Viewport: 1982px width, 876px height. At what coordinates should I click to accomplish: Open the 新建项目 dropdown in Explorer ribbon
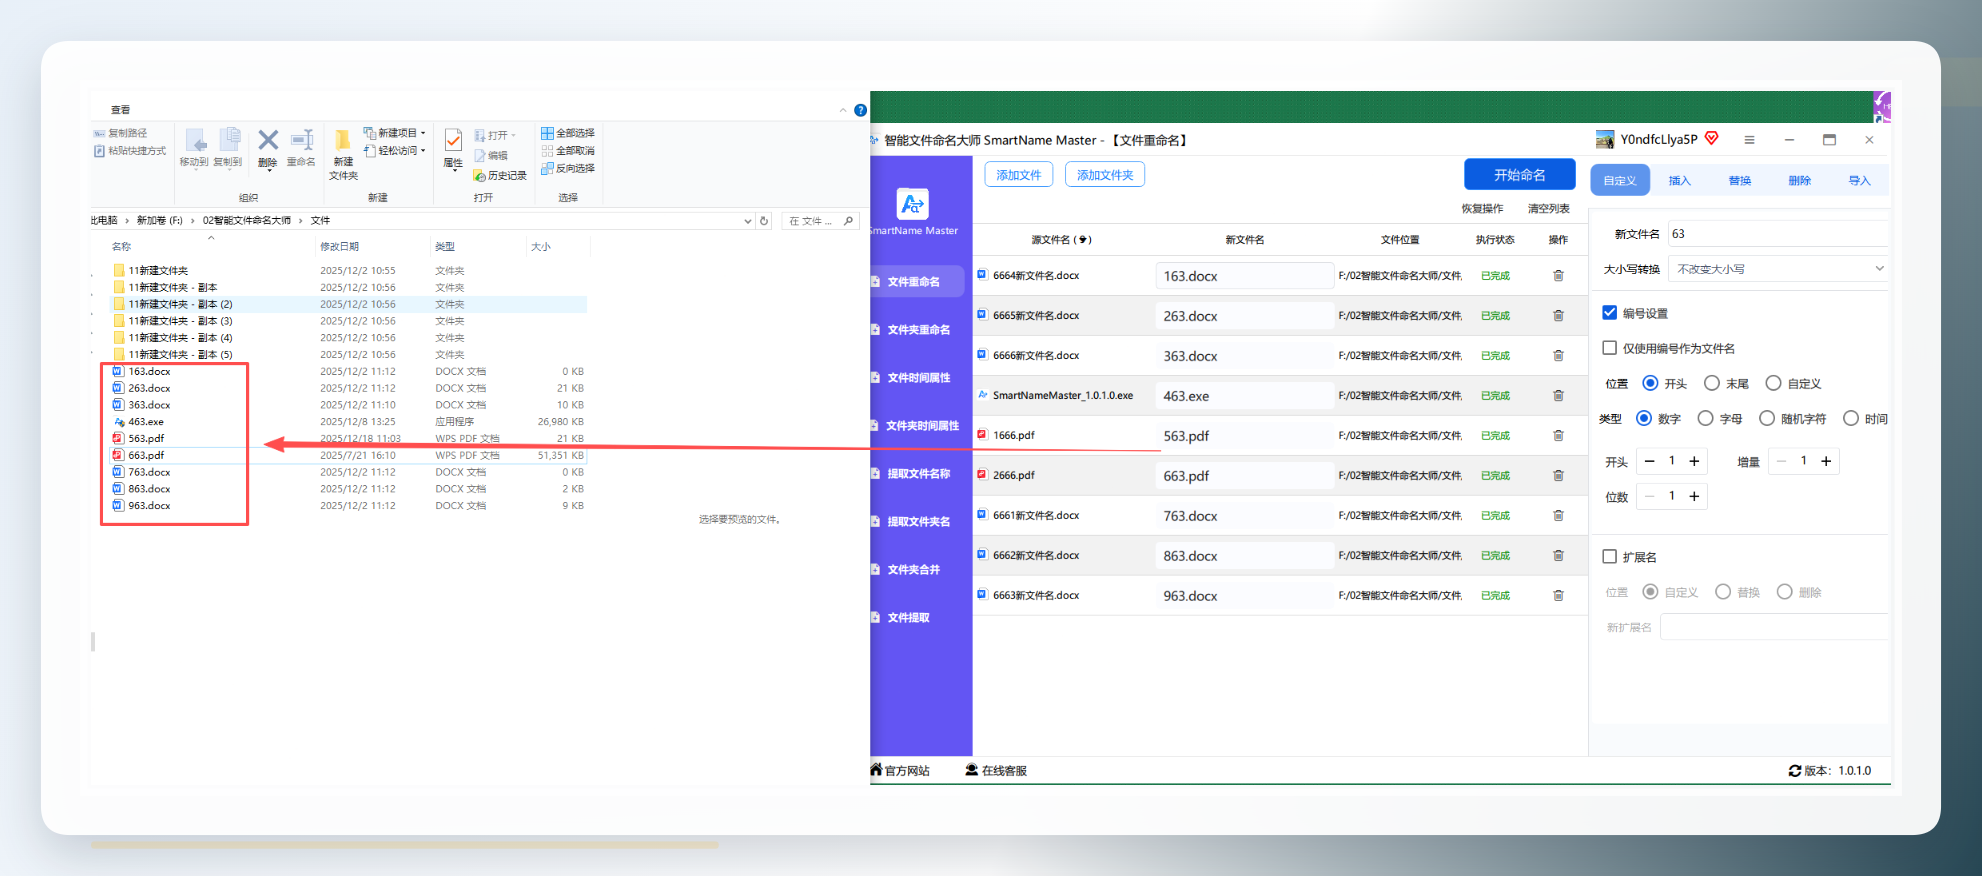coord(395,133)
